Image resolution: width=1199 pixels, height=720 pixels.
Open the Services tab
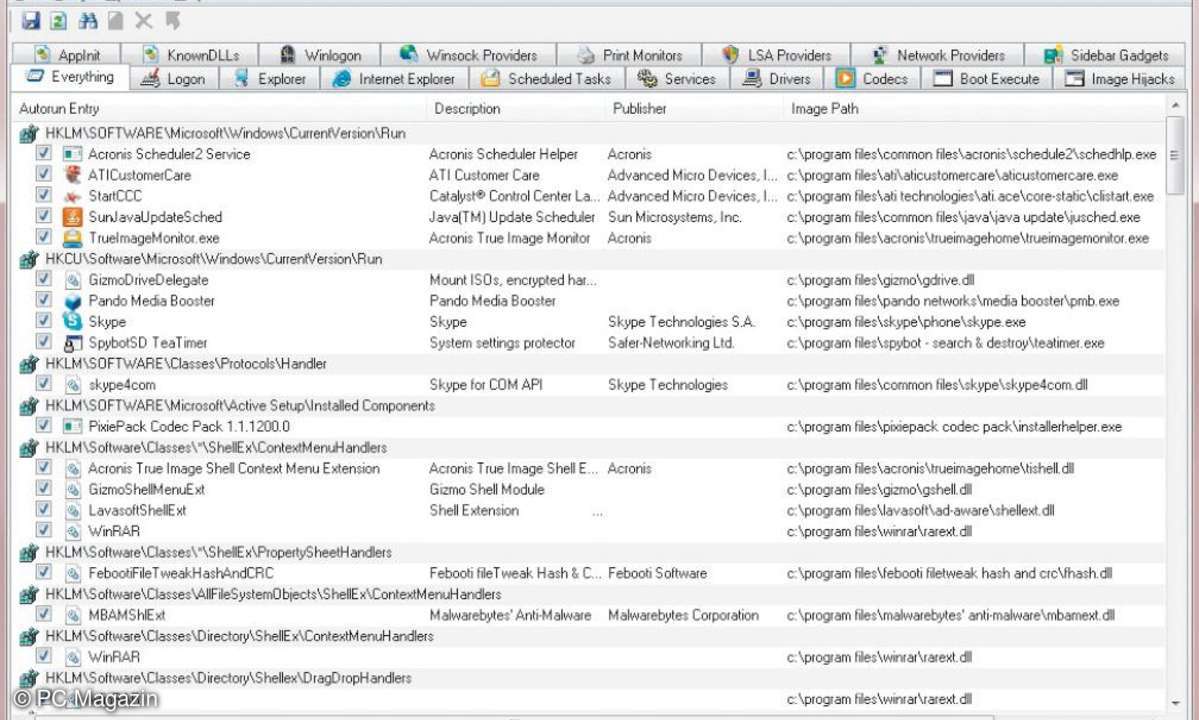tap(677, 79)
